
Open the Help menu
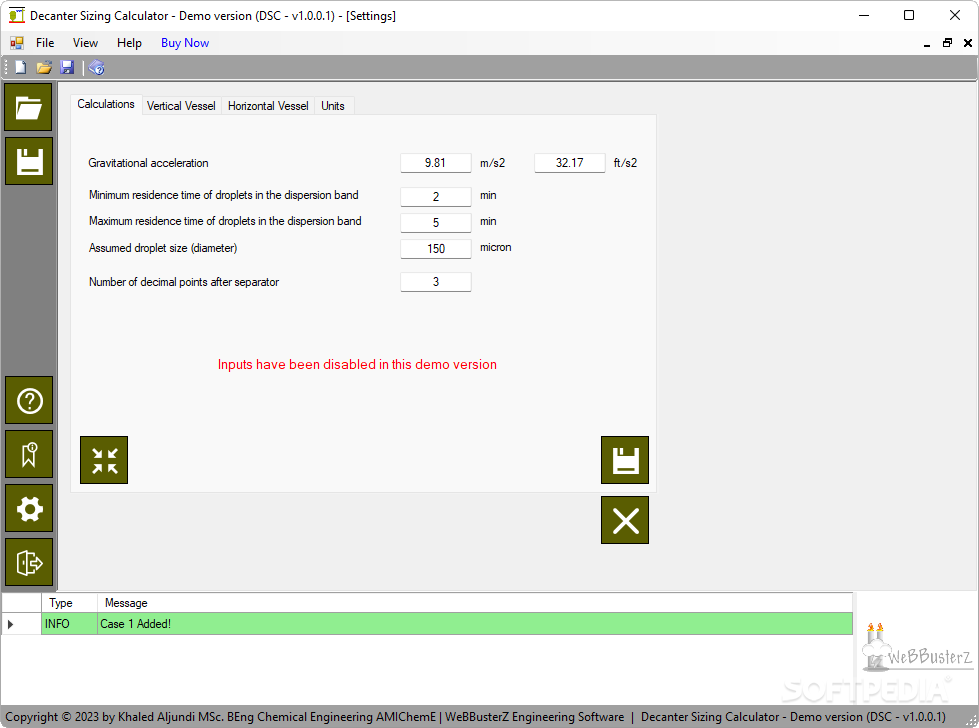[129, 42]
